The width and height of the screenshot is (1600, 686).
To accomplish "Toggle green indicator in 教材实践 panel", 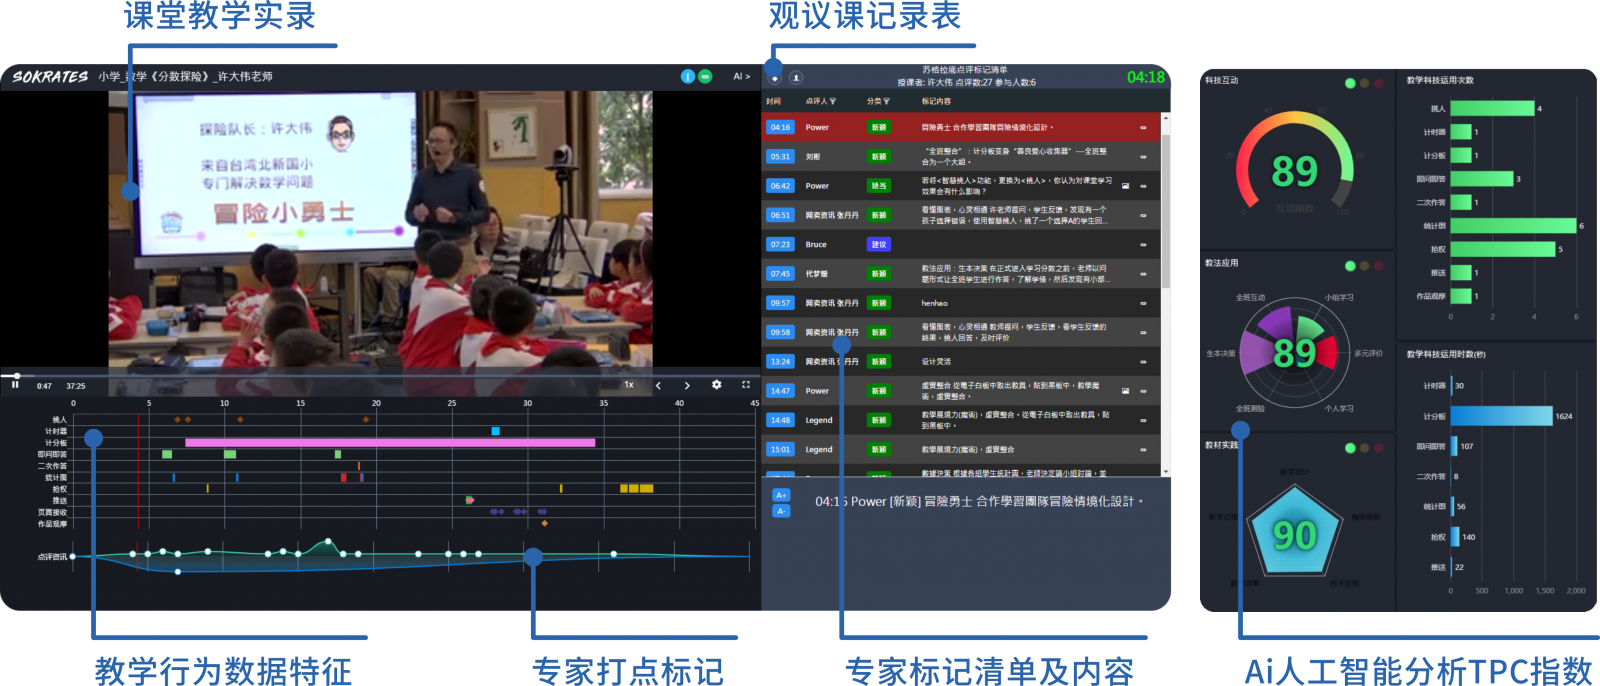I will click(1350, 448).
